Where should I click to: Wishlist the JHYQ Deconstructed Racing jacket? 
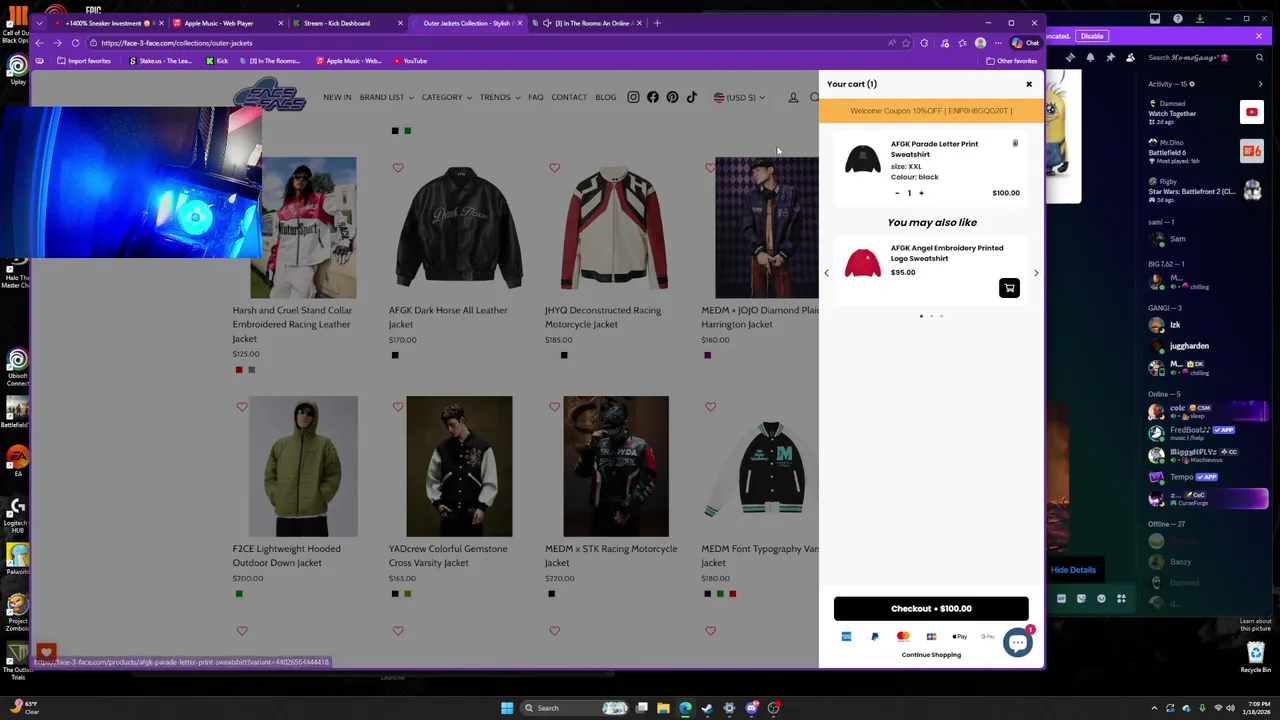[x=554, y=168]
